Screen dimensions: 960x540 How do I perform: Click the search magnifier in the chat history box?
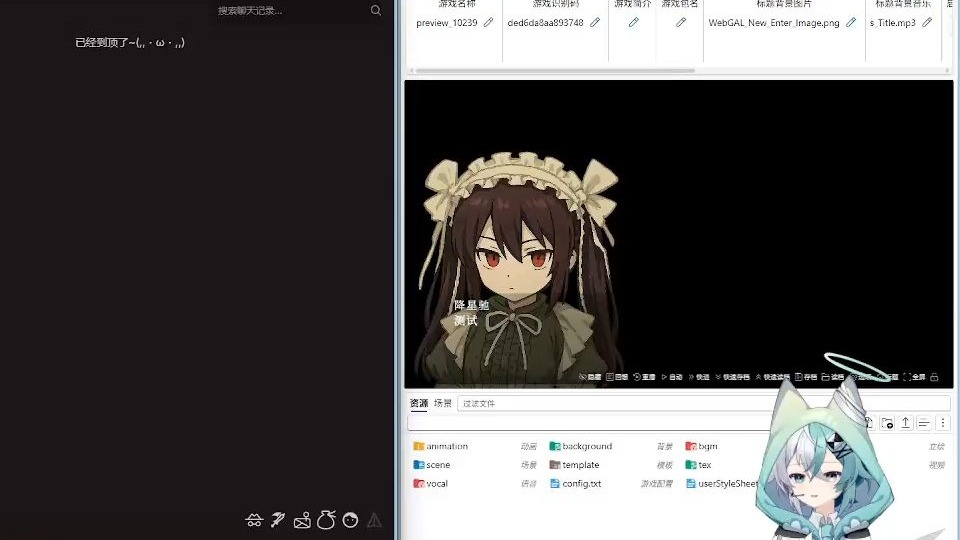[x=376, y=10]
